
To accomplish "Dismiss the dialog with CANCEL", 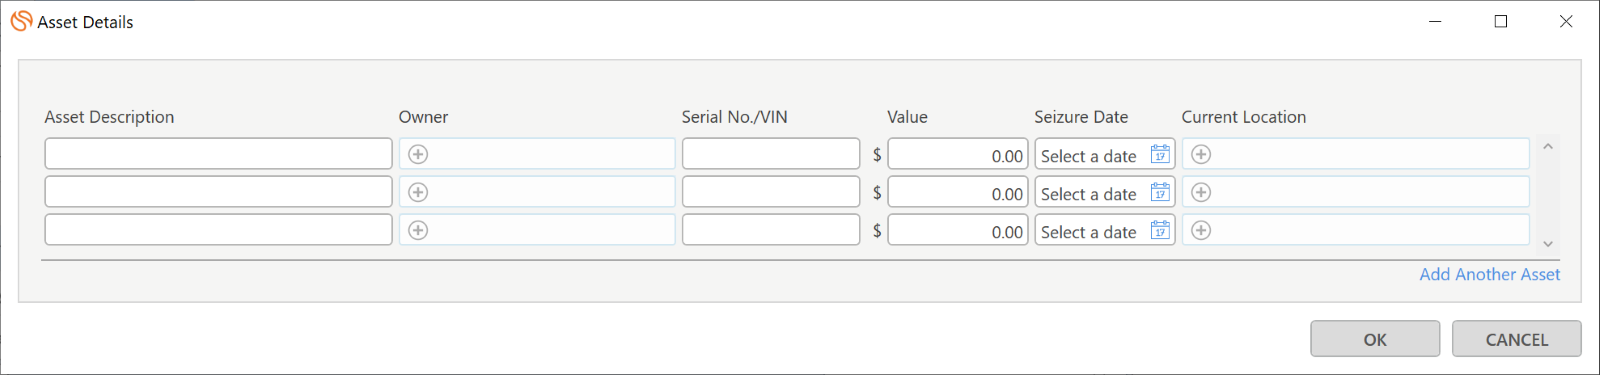I will point(1516,339).
